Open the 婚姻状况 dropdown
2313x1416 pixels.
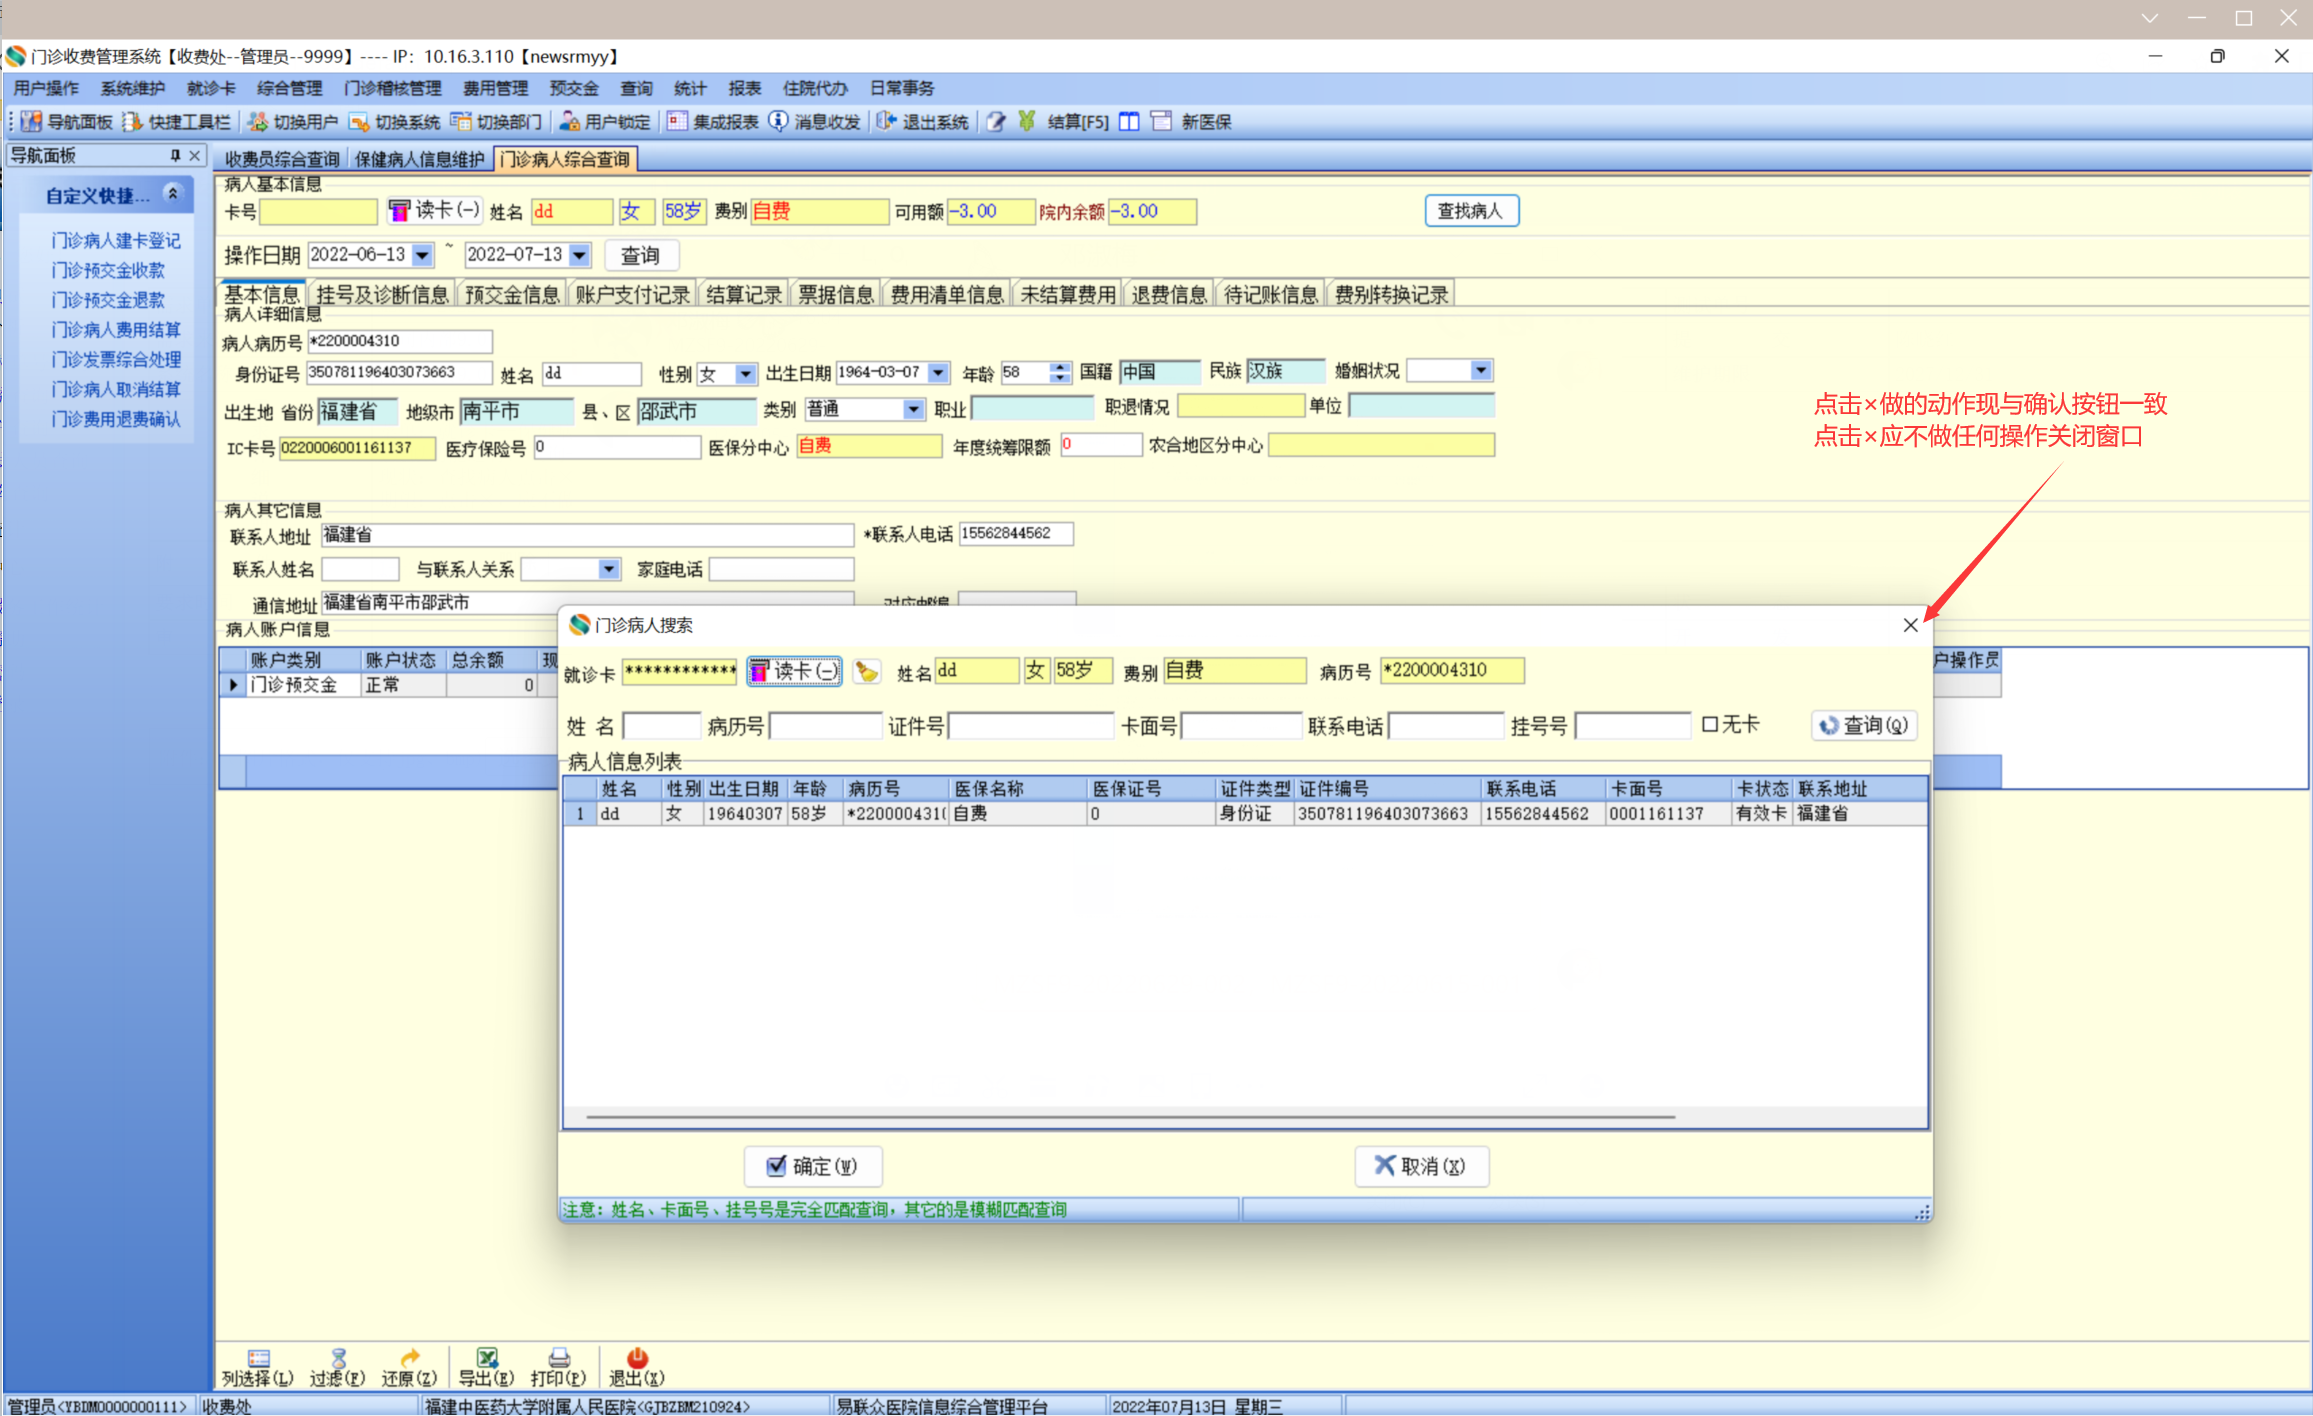click(x=1481, y=371)
